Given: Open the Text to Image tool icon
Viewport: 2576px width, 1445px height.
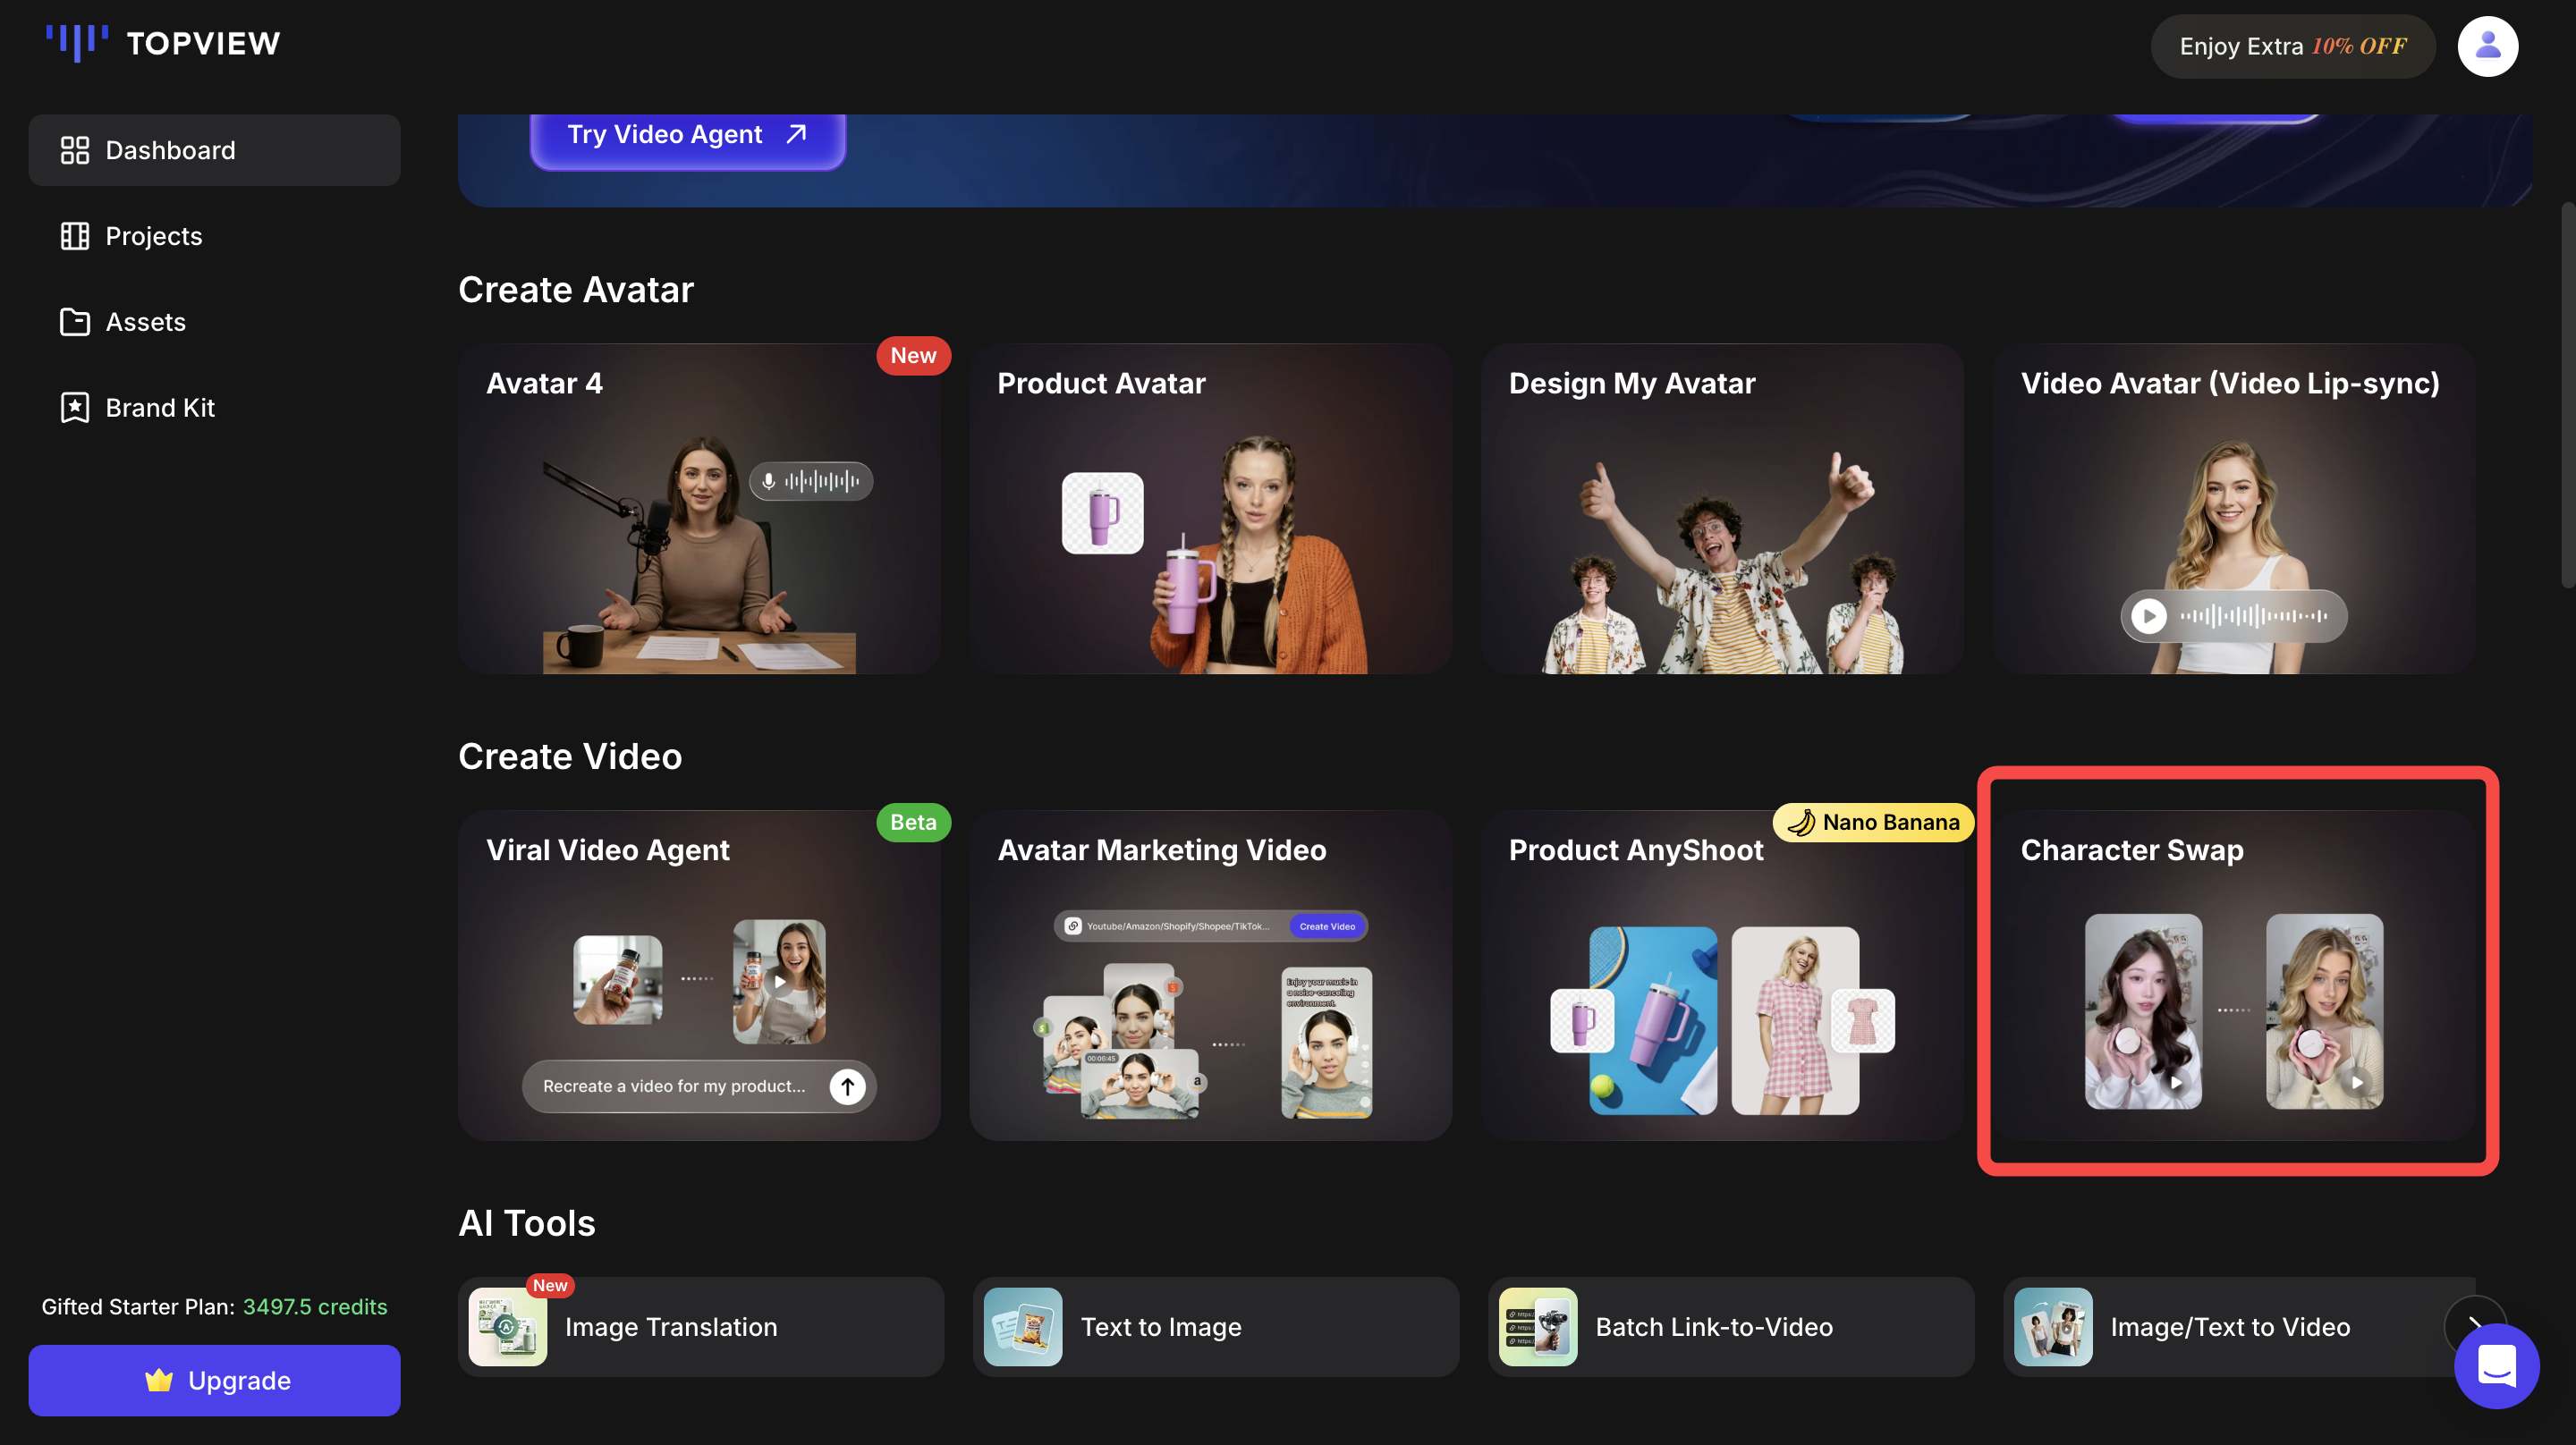Looking at the screenshot, I should (1021, 1327).
